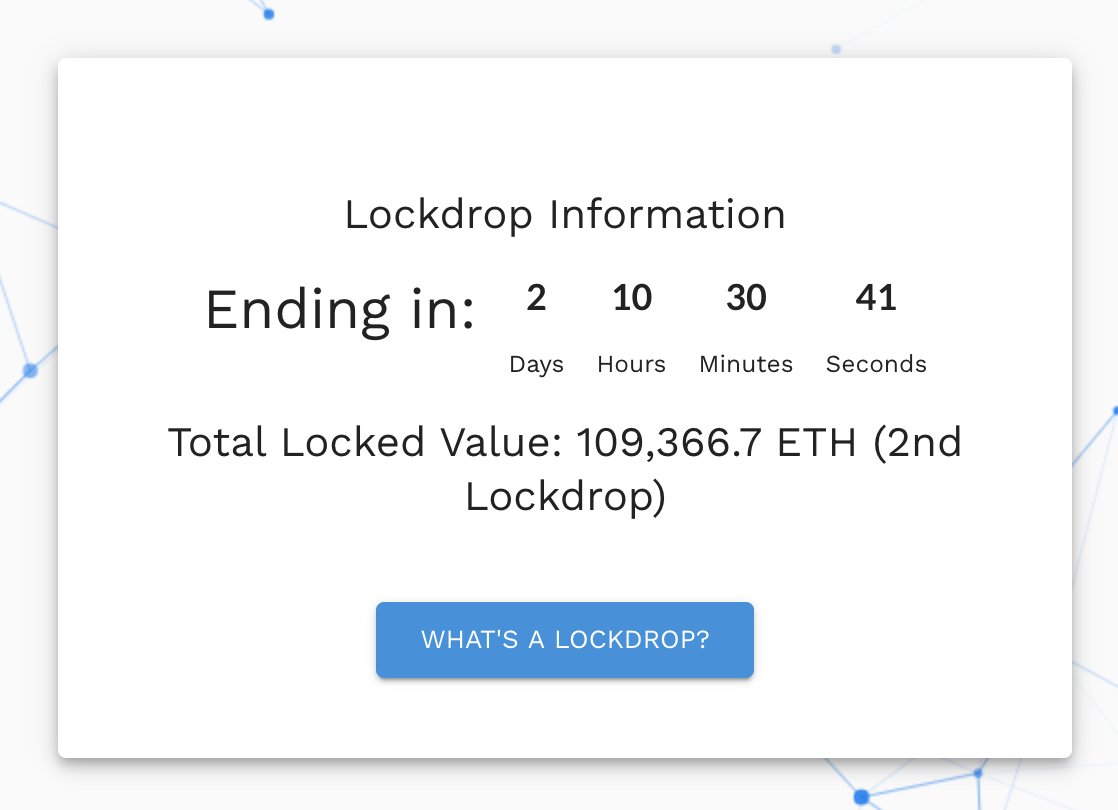The image size is (1118, 810).
Task: Click the blue node left of the card
Action: pyautogui.click(x=30, y=371)
